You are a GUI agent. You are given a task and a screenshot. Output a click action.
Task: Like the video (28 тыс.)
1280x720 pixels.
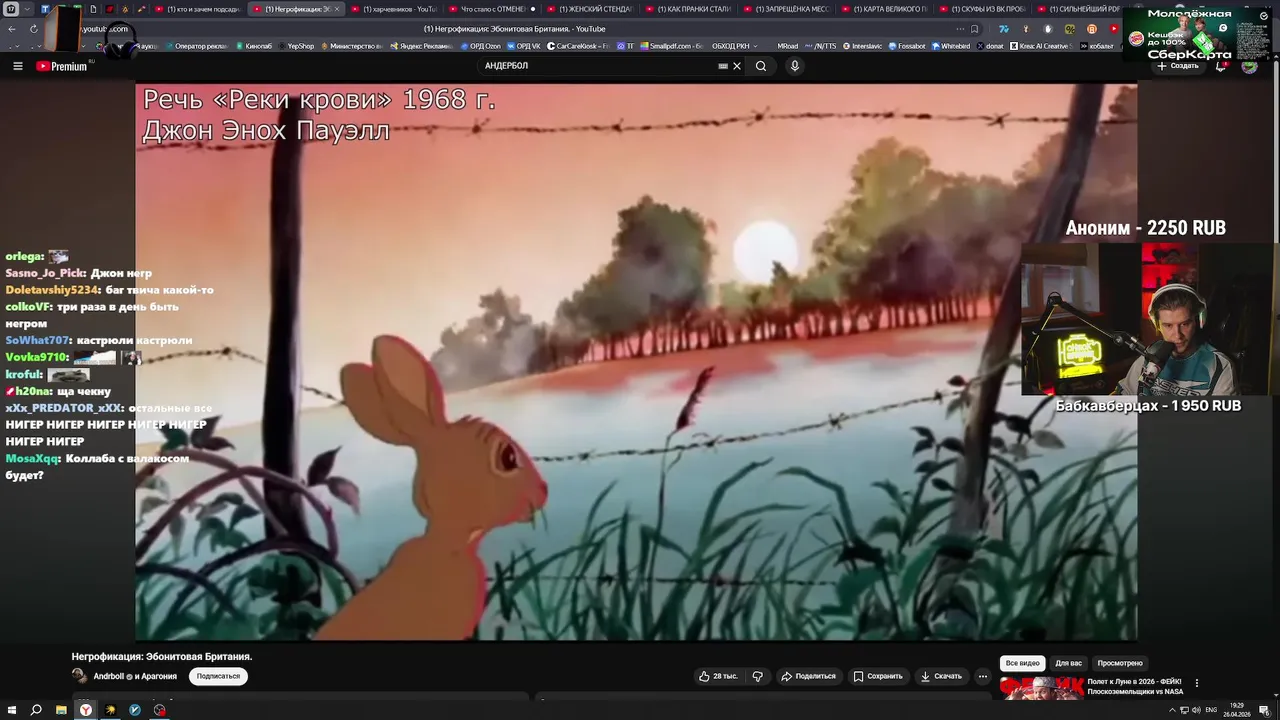point(718,676)
